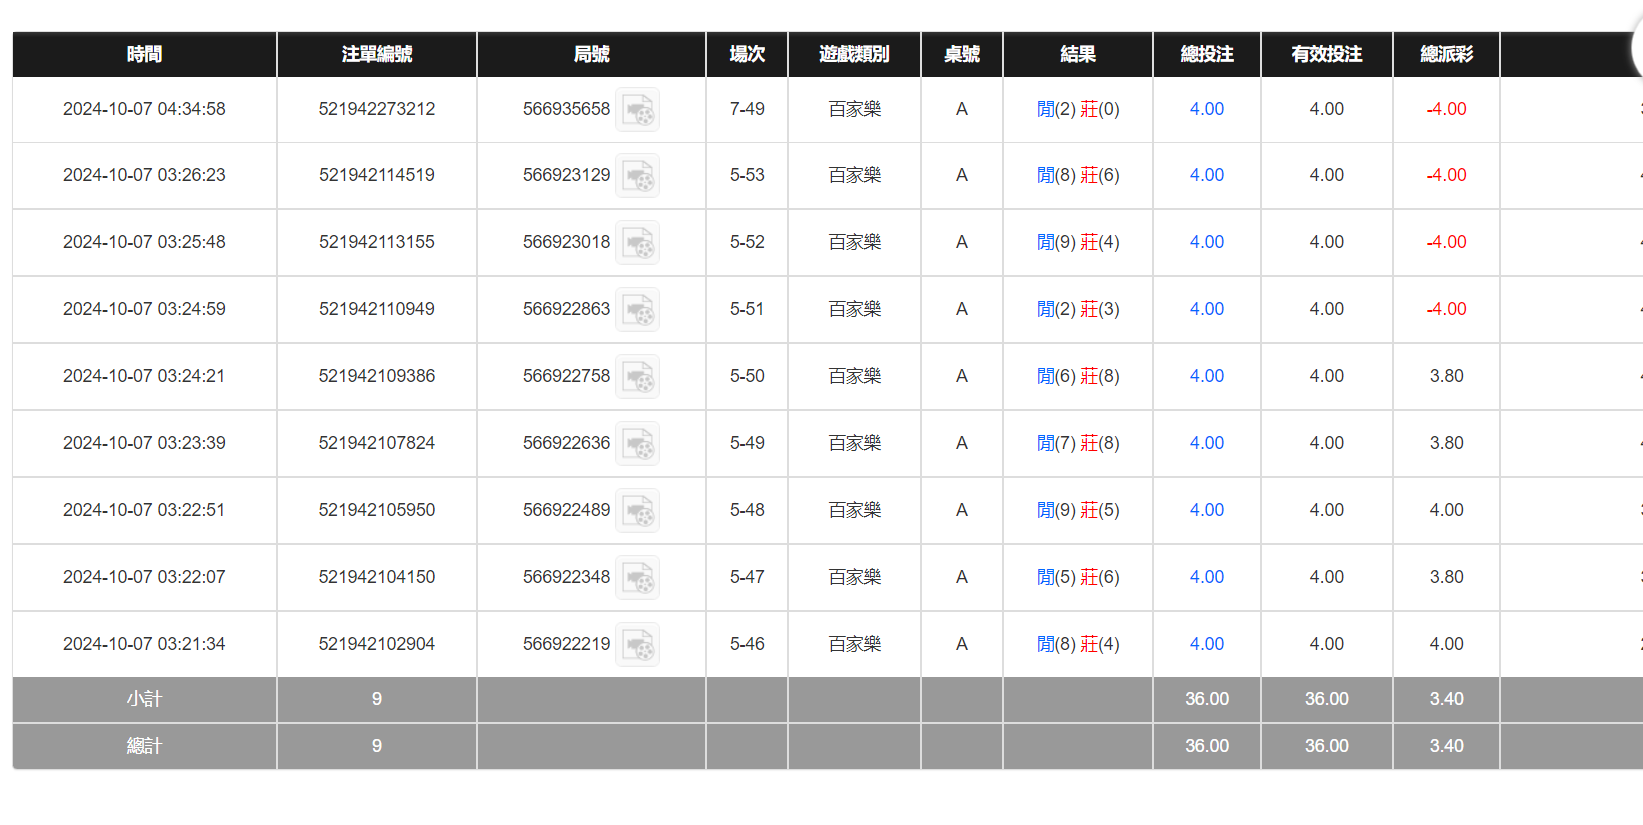Click blue 4.00 bet amount in 5-50 row
Screen dimensions: 1643x825
point(1206,376)
